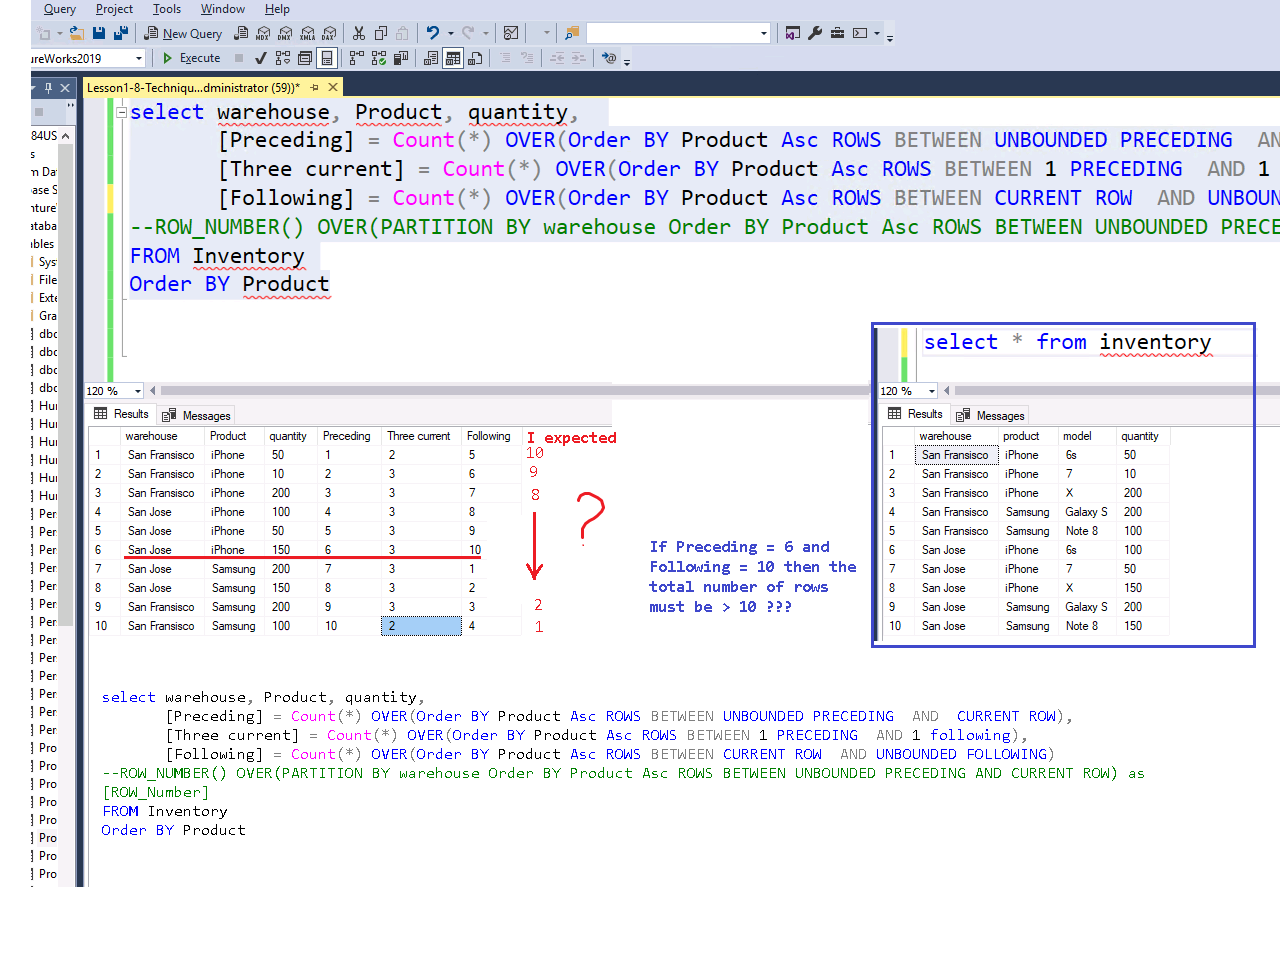Viewport: 1280px width, 973px height.
Task: Open the Help menu
Action: 277,9
